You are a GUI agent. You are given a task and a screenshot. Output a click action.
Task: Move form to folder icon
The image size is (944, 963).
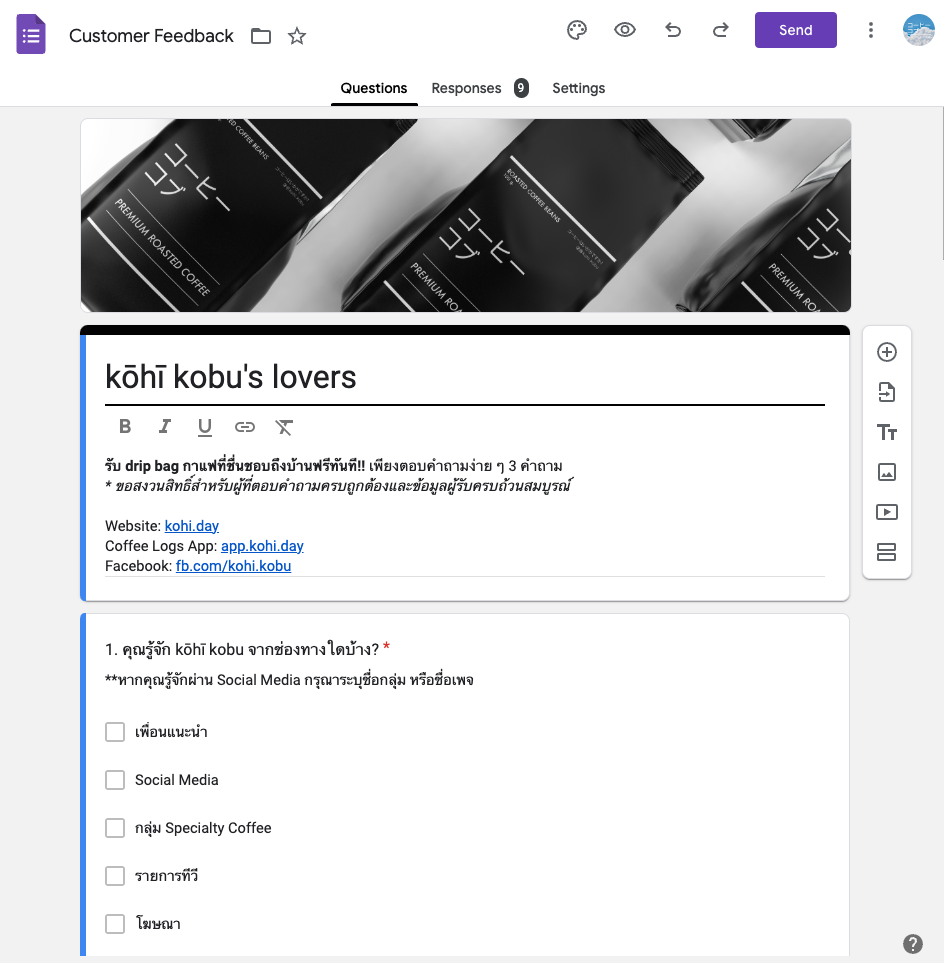point(261,36)
